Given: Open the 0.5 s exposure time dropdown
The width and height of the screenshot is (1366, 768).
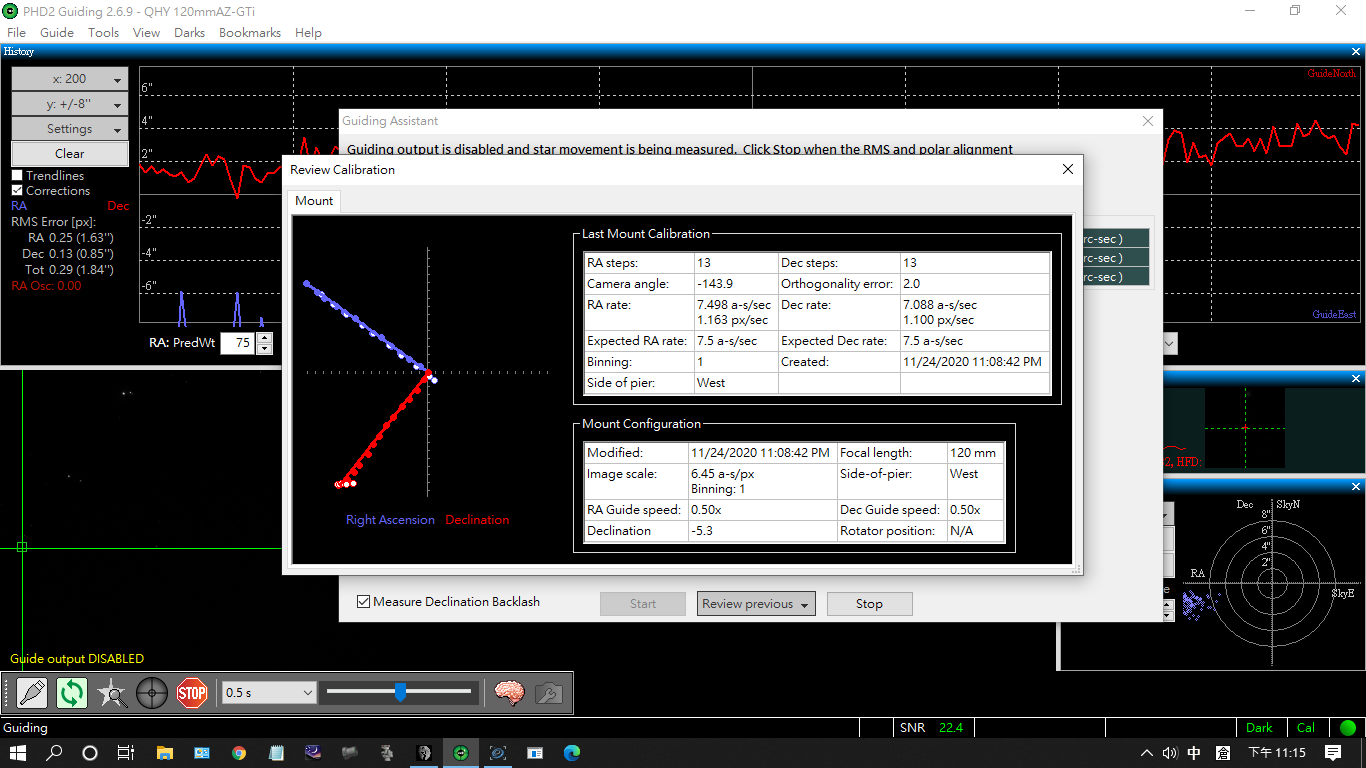Looking at the screenshot, I should point(269,693).
